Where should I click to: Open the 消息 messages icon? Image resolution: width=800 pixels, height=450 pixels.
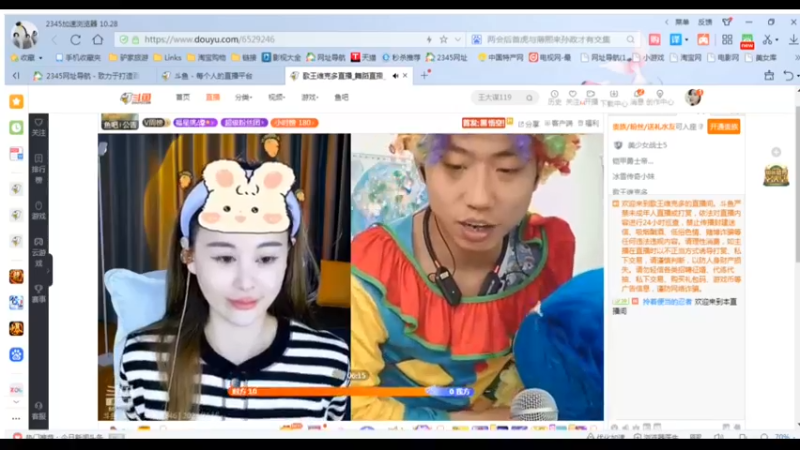point(638,97)
